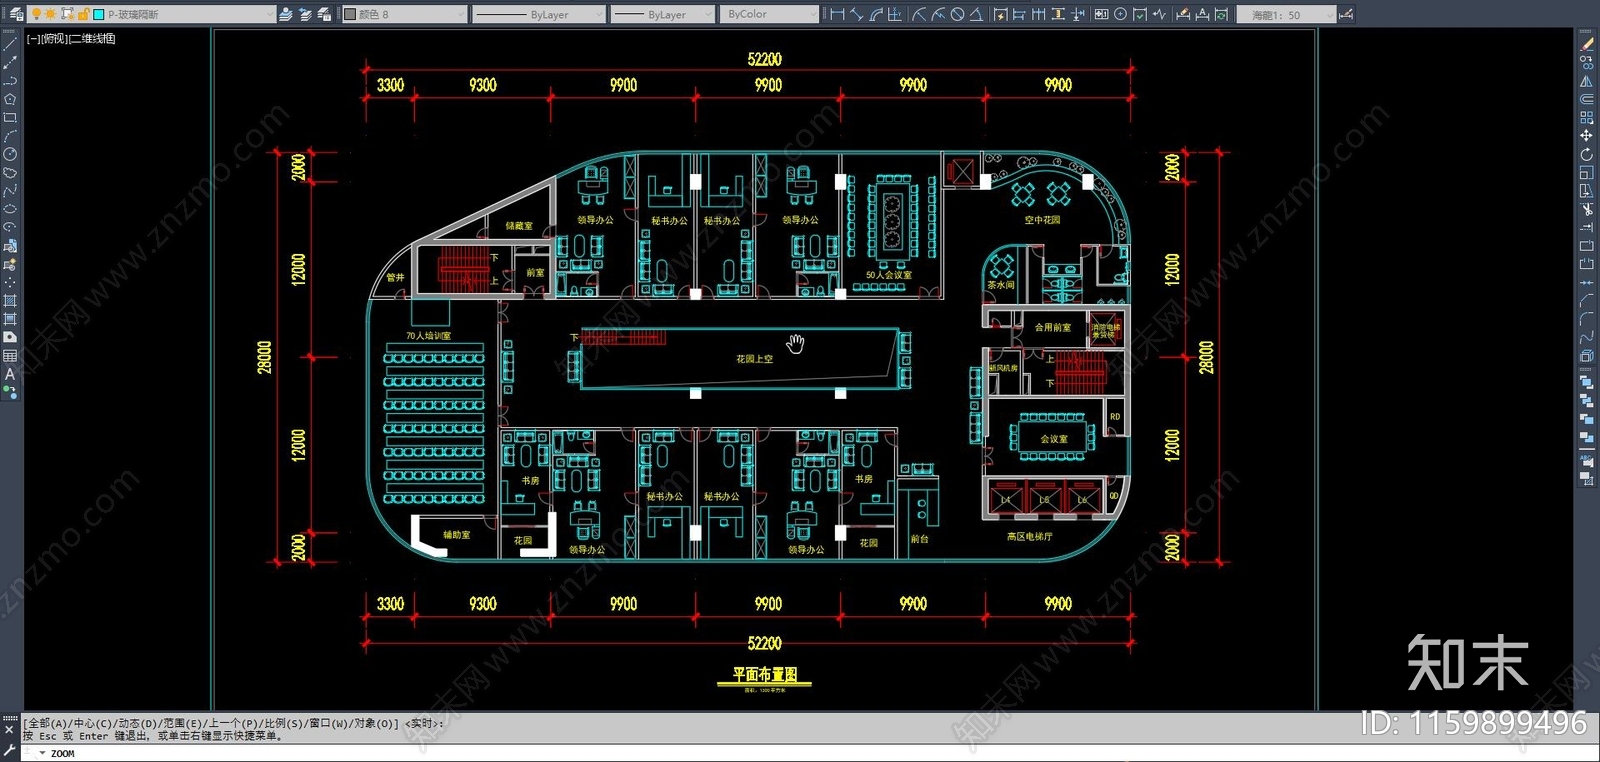Select the Rectangle tool
Image resolution: width=1600 pixels, height=762 pixels.
10,117
